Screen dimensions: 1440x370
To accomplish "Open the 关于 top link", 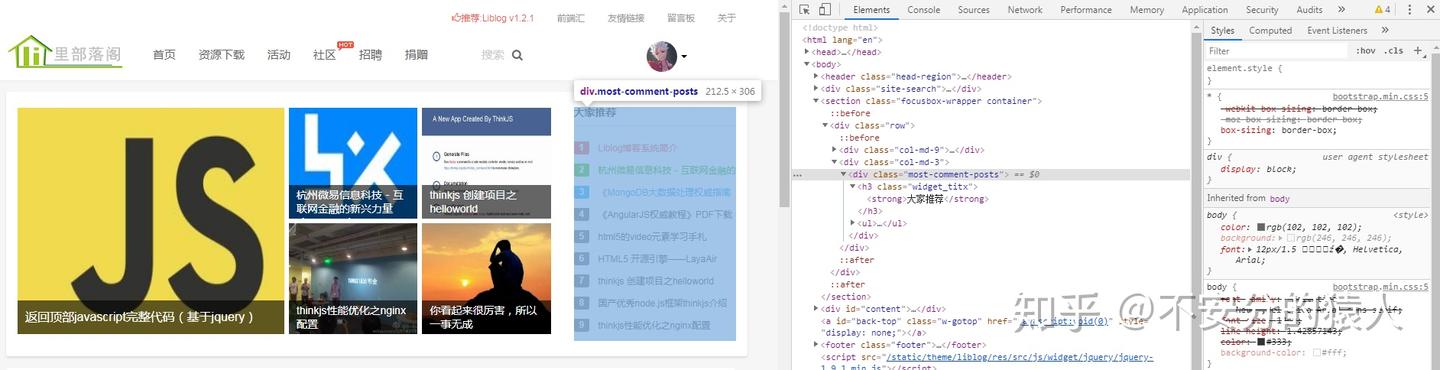I will pyautogui.click(x=727, y=18).
